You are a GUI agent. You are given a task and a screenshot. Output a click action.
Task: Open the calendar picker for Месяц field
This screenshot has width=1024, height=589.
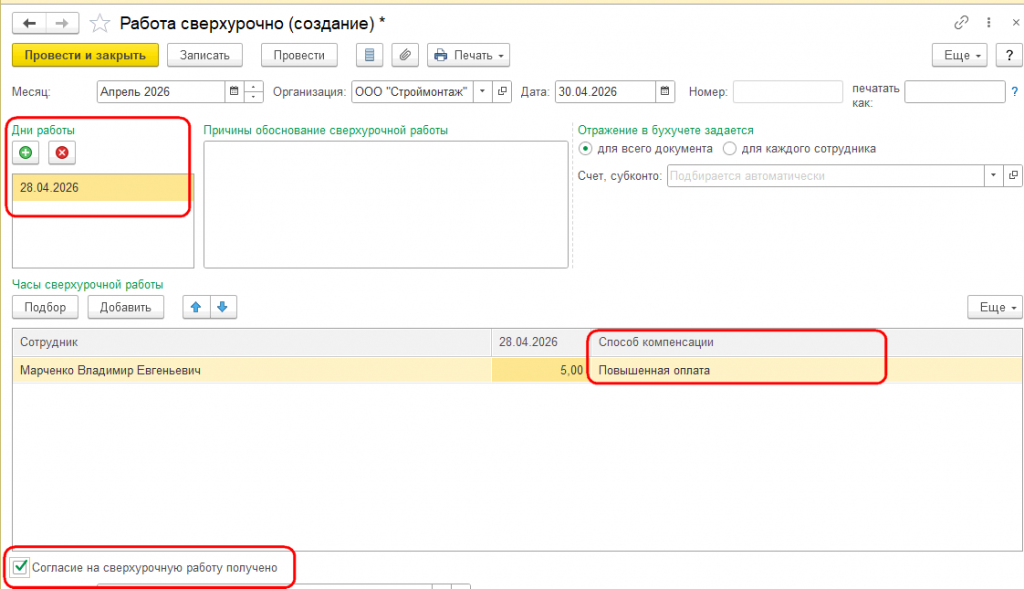click(234, 91)
